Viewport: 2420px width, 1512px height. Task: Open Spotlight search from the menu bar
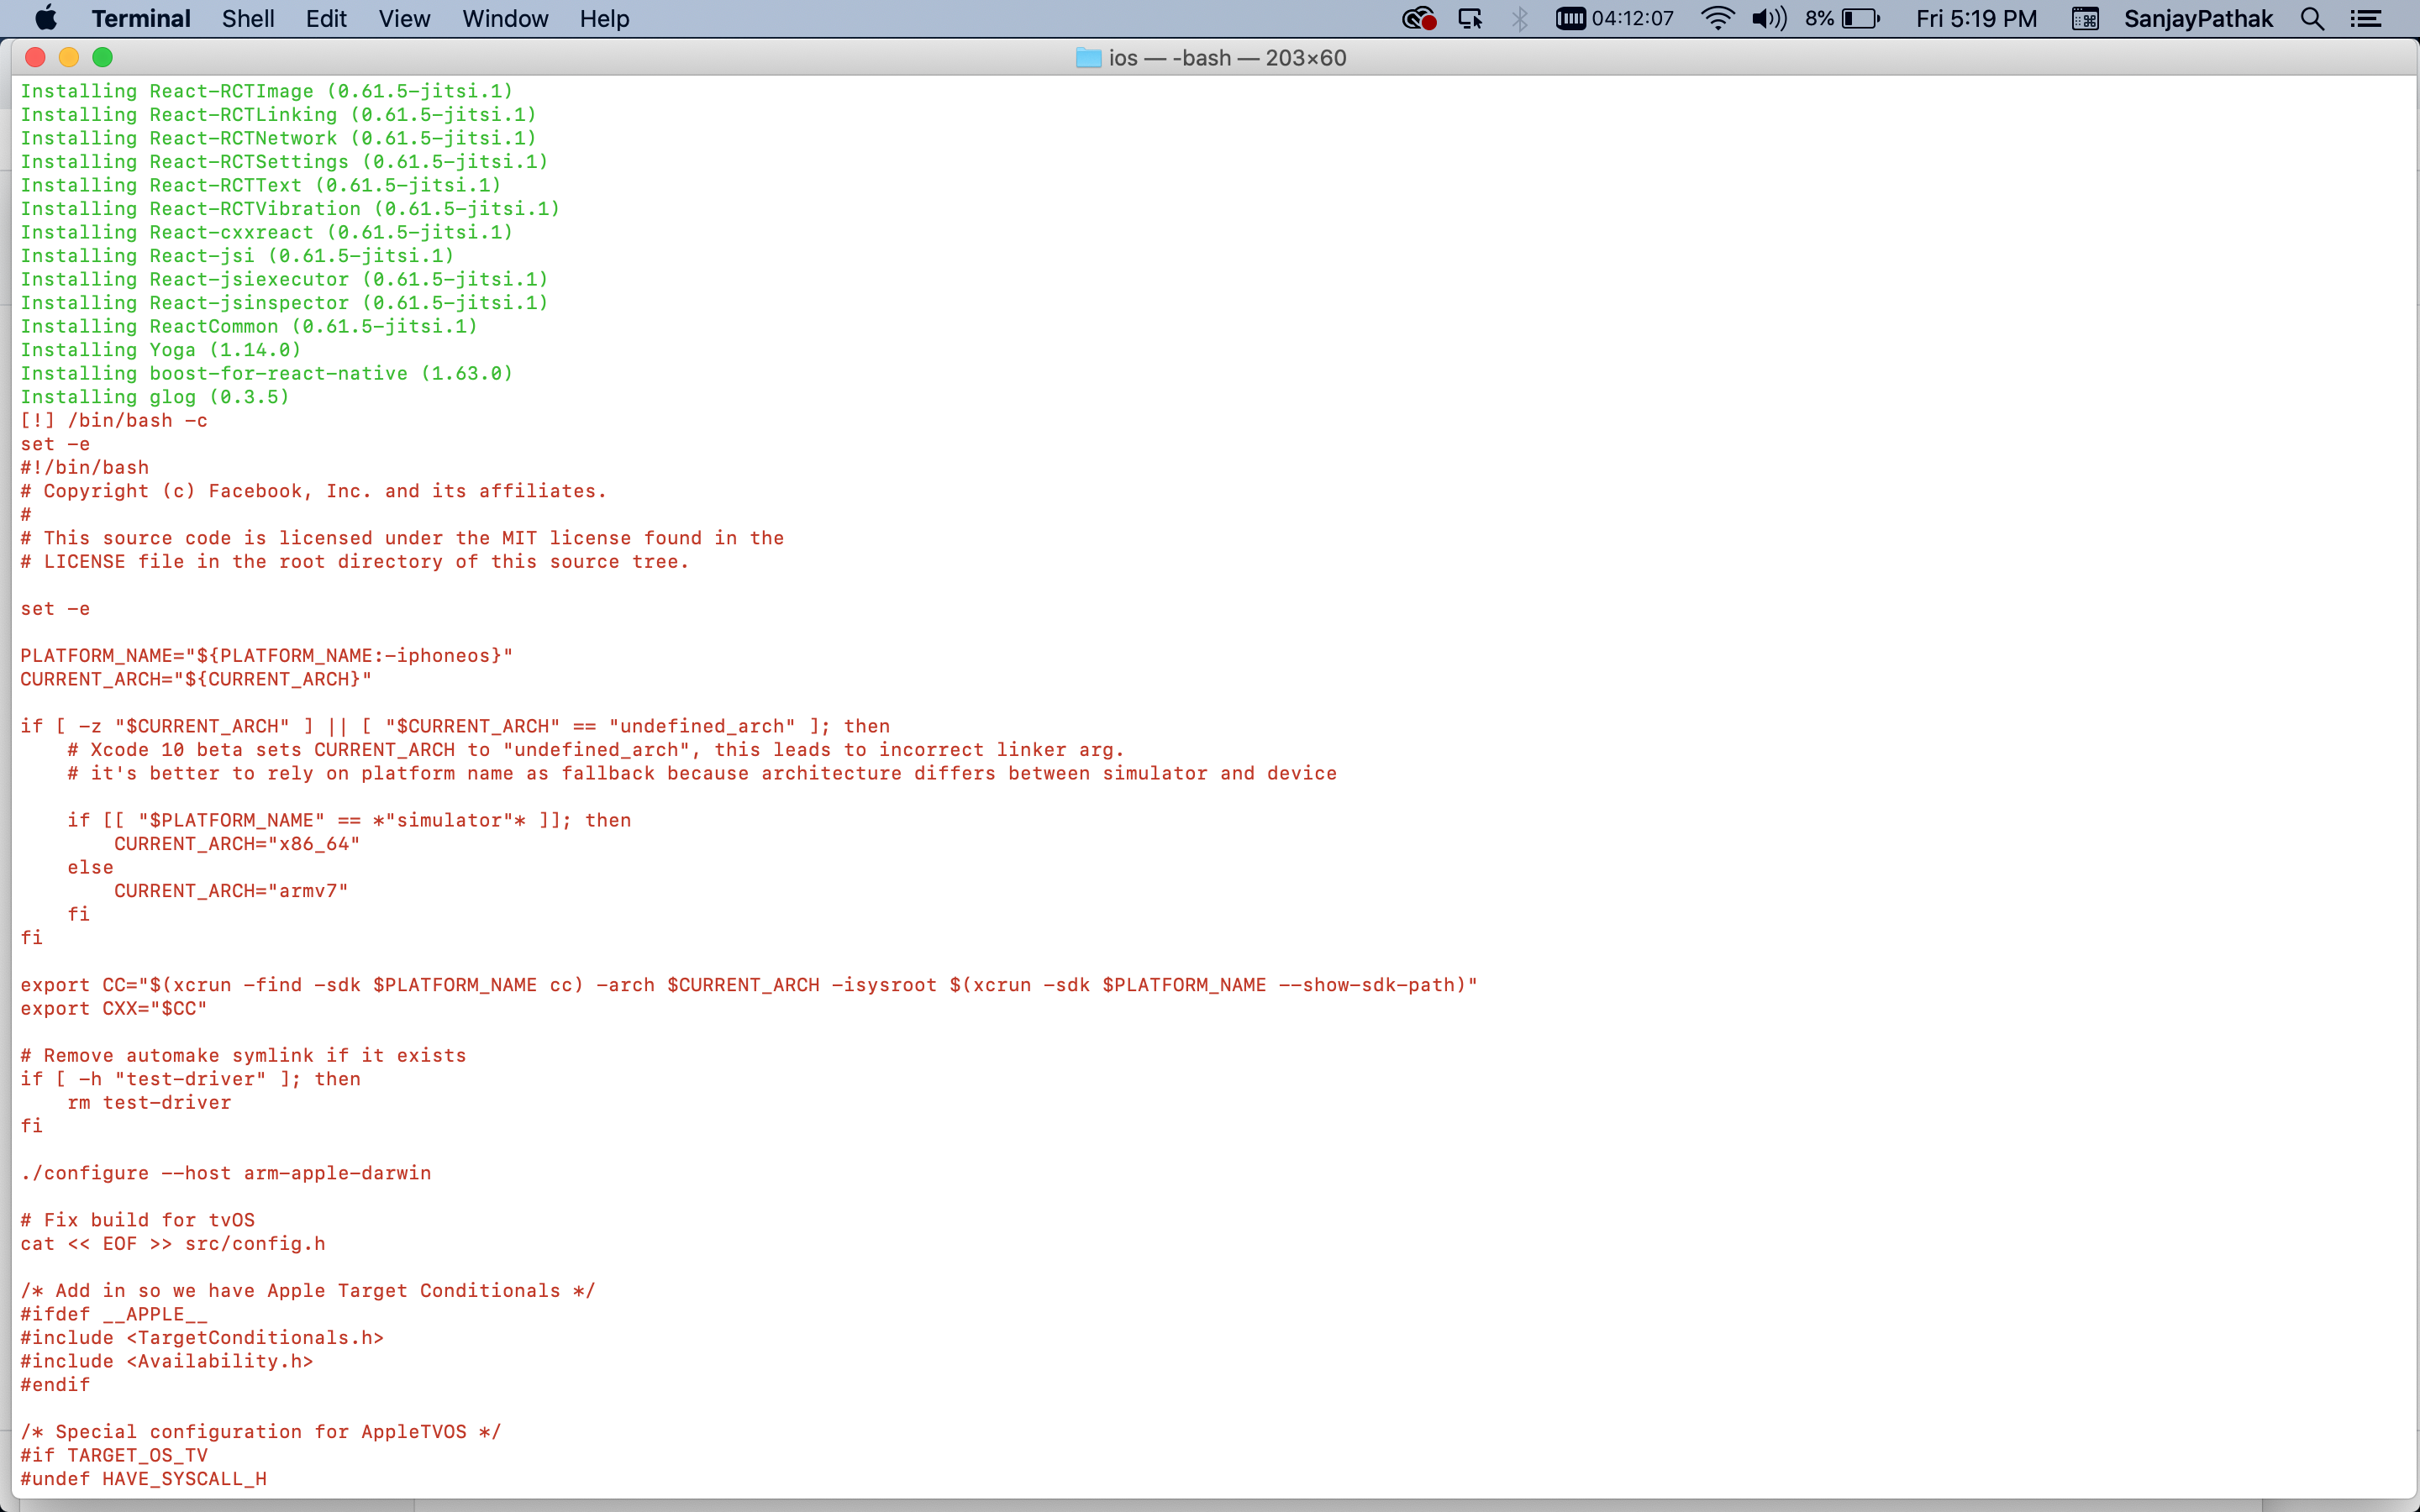coord(2312,18)
